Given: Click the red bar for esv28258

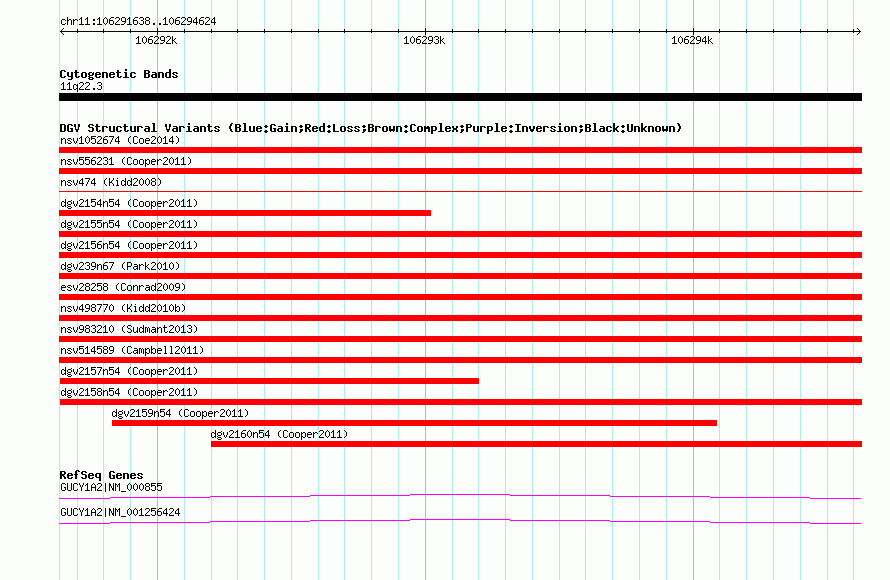Looking at the screenshot, I should coord(460,297).
